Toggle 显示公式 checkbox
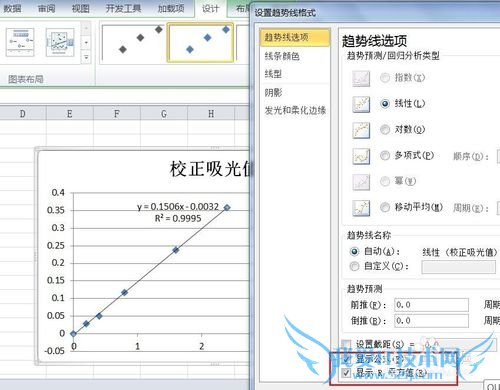The image size is (500, 390). pos(347,359)
